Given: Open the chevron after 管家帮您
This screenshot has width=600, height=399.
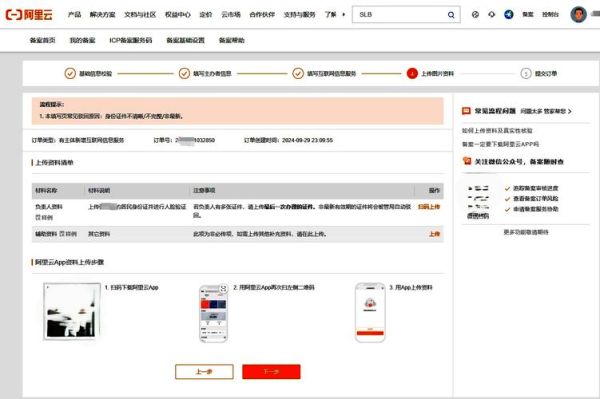Looking at the screenshot, I should pos(570,111).
